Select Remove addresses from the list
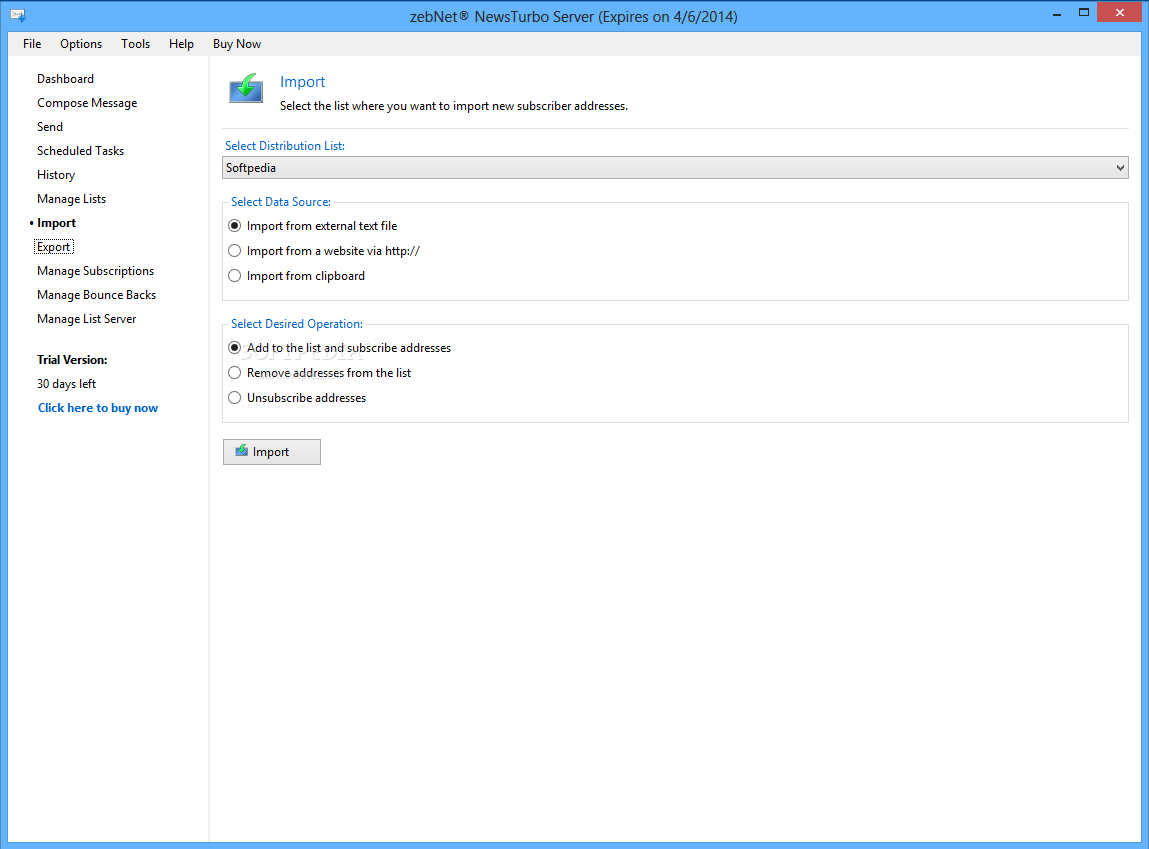The width and height of the screenshot is (1149, 849). click(320, 373)
